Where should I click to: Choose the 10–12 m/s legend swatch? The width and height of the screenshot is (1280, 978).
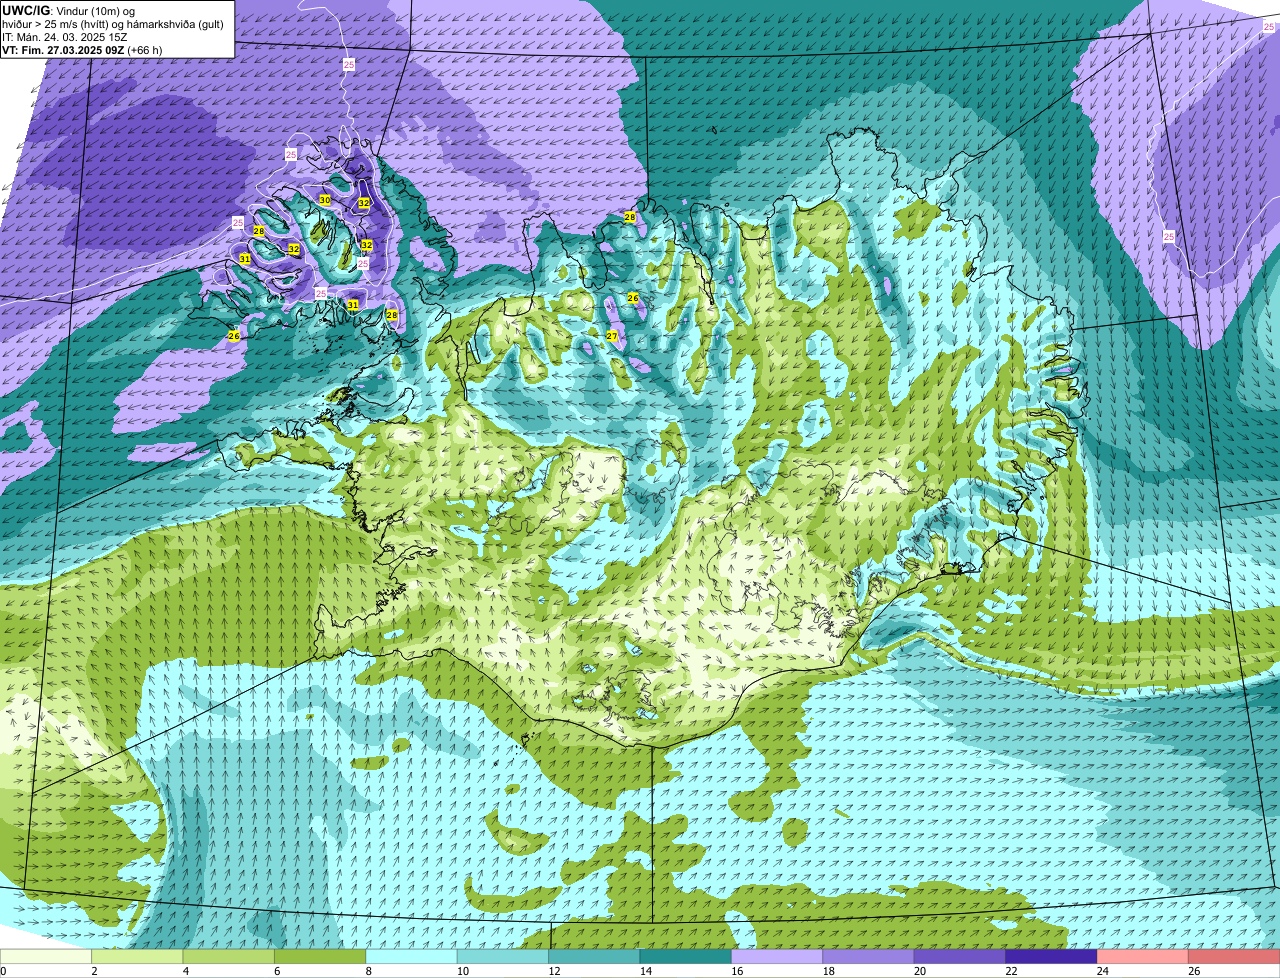click(502, 956)
